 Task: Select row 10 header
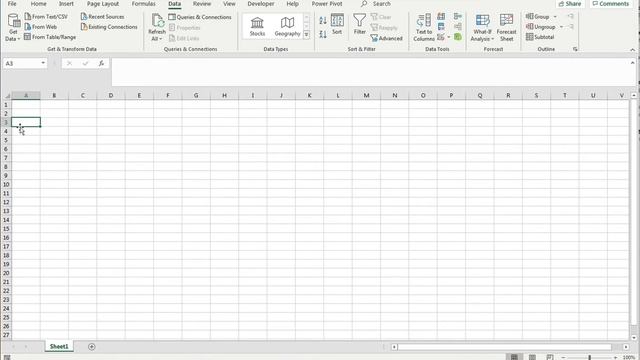pyautogui.click(x=6, y=184)
